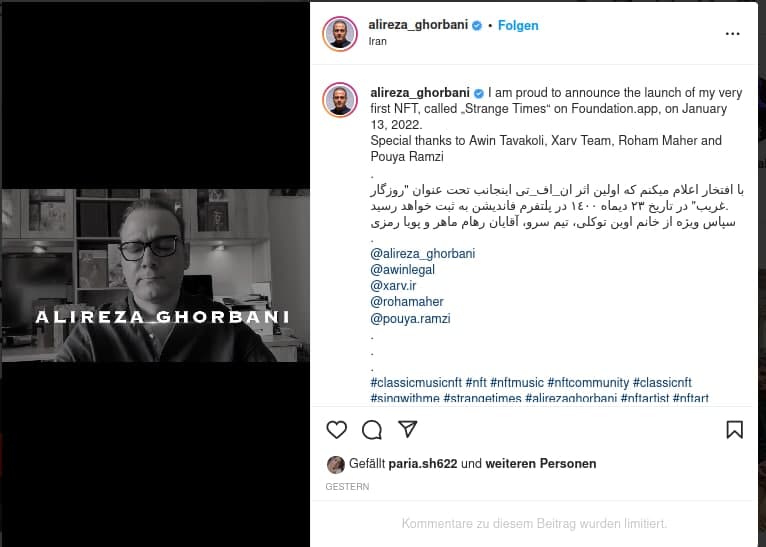
Task: Click header profile picture of alireza_ghorbani
Action: coord(340,34)
